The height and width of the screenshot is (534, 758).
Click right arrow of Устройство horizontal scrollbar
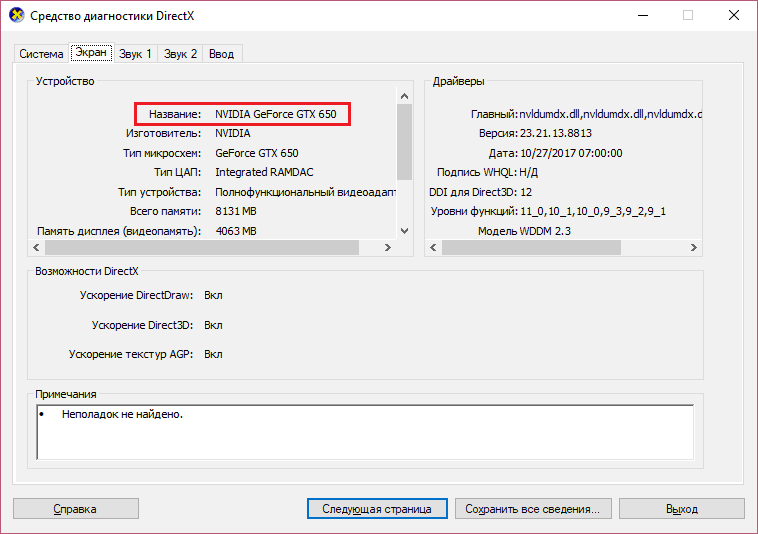tap(387, 247)
